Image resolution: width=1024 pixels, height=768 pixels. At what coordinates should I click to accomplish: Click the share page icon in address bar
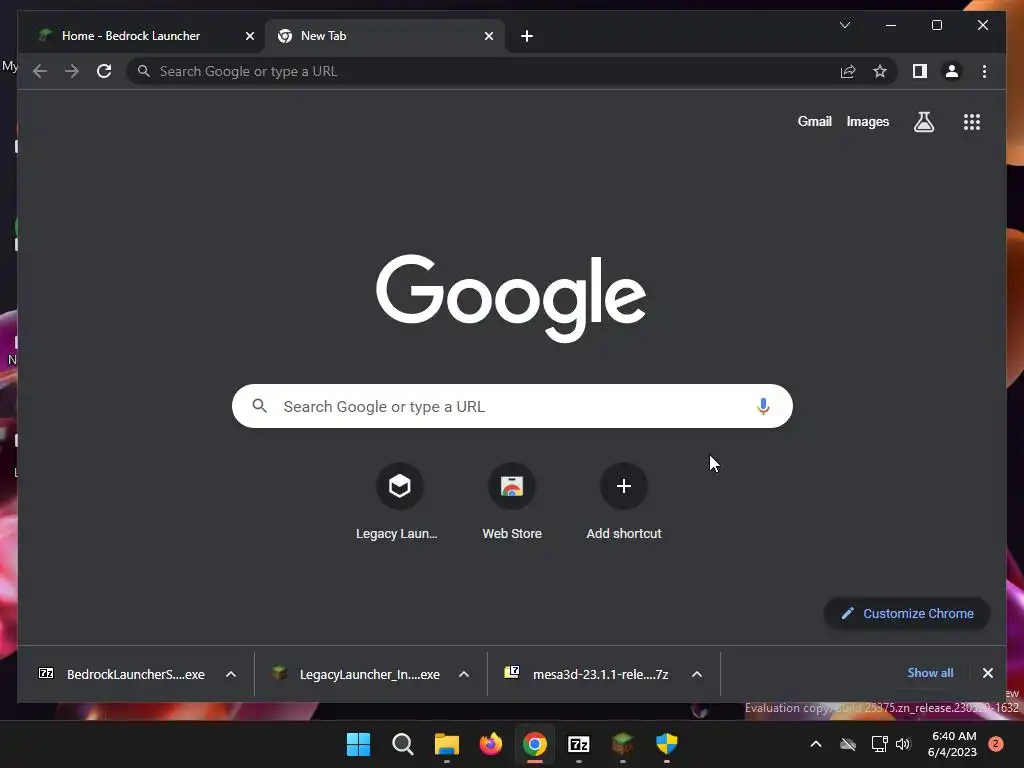click(848, 71)
